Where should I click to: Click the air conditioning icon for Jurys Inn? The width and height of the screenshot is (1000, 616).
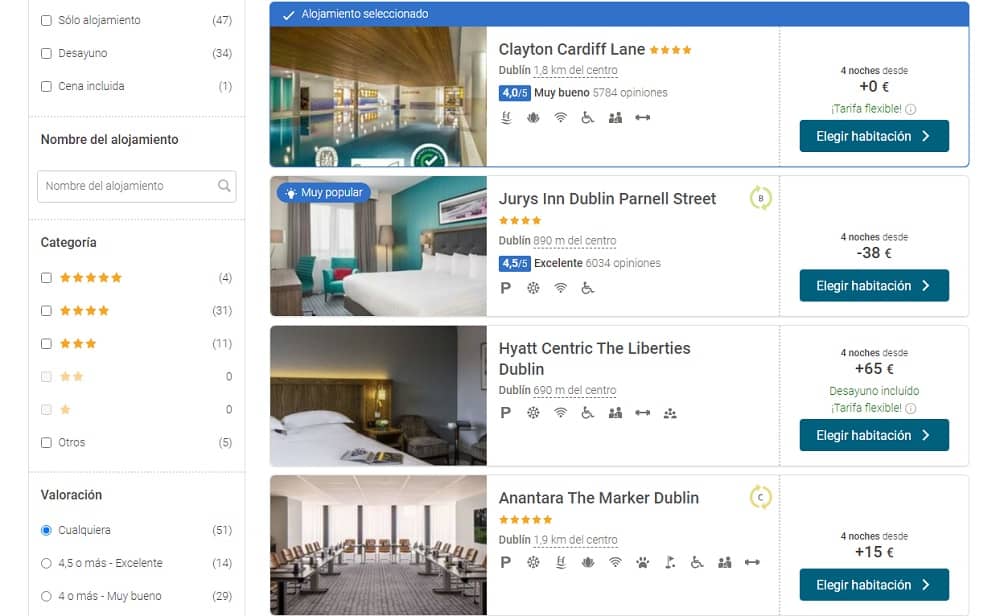click(x=533, y=288)
